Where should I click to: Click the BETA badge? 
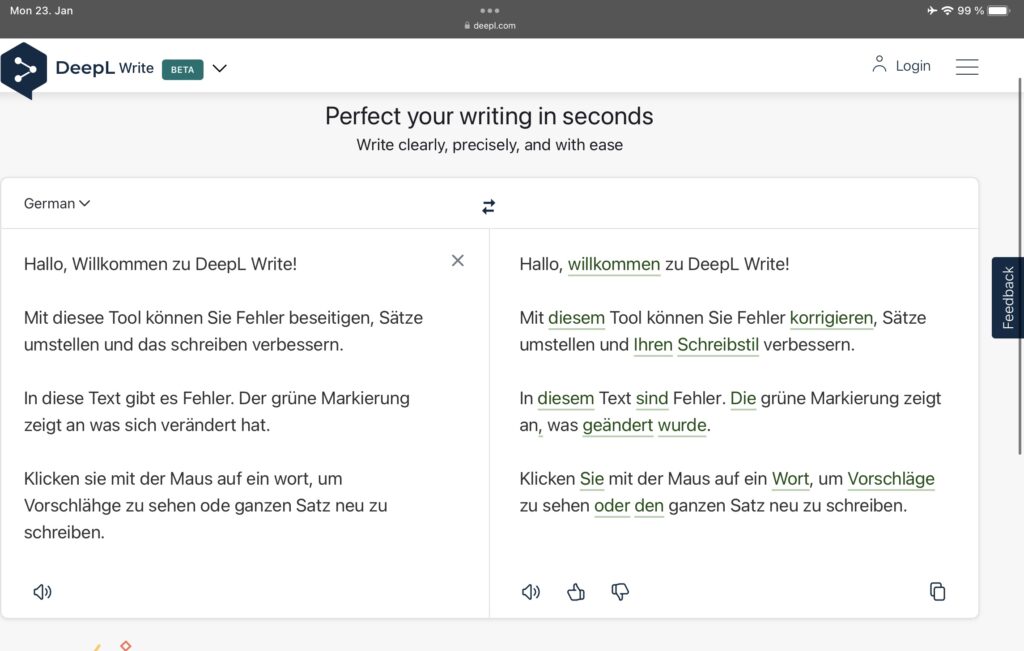tap(182, 69)
